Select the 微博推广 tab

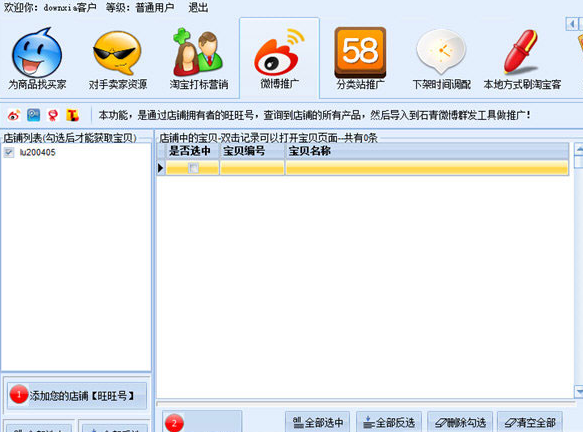click(x=279, y=59)
